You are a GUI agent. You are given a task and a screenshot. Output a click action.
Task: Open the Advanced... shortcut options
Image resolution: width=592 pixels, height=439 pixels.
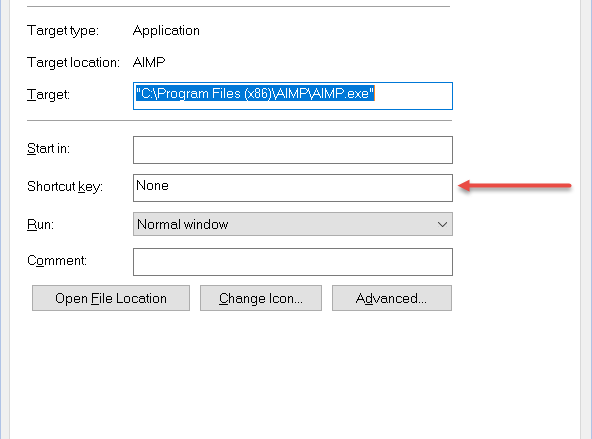(x=392, y=298)
